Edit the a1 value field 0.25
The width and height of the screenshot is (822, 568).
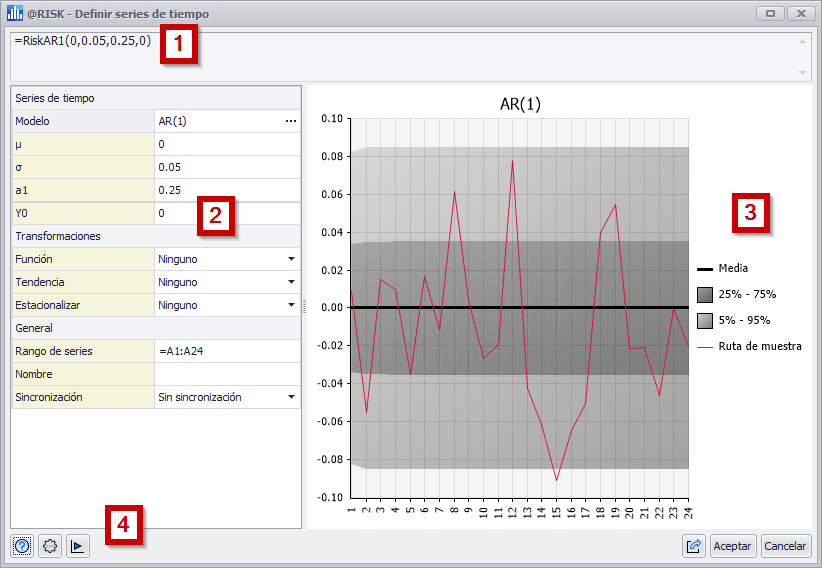227,190
